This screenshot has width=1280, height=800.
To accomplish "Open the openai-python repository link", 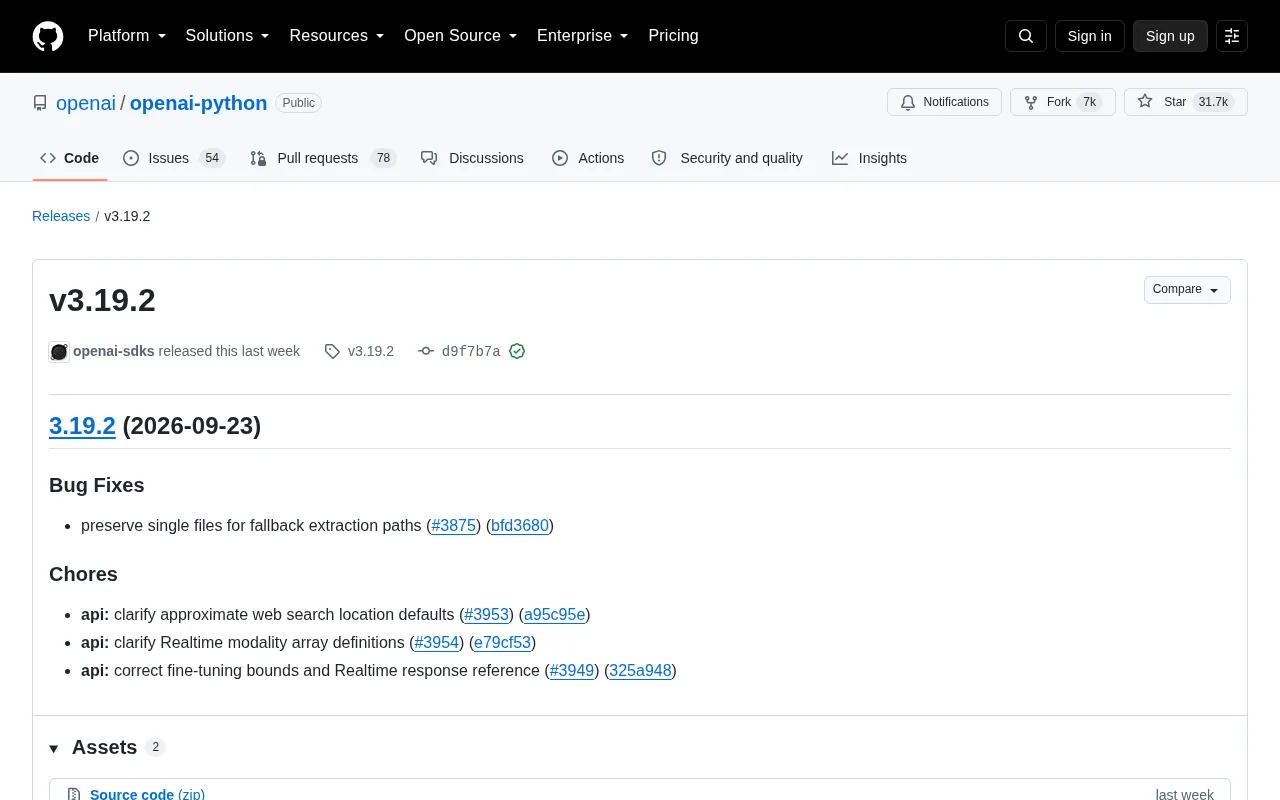I will coord(198,103).
